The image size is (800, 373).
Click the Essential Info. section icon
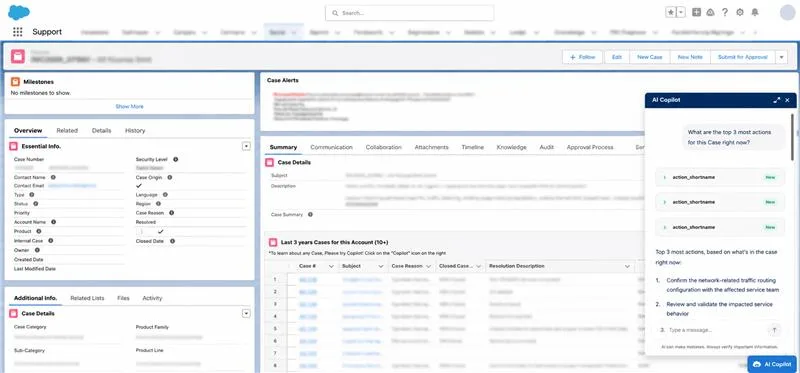tap(13, 146)
